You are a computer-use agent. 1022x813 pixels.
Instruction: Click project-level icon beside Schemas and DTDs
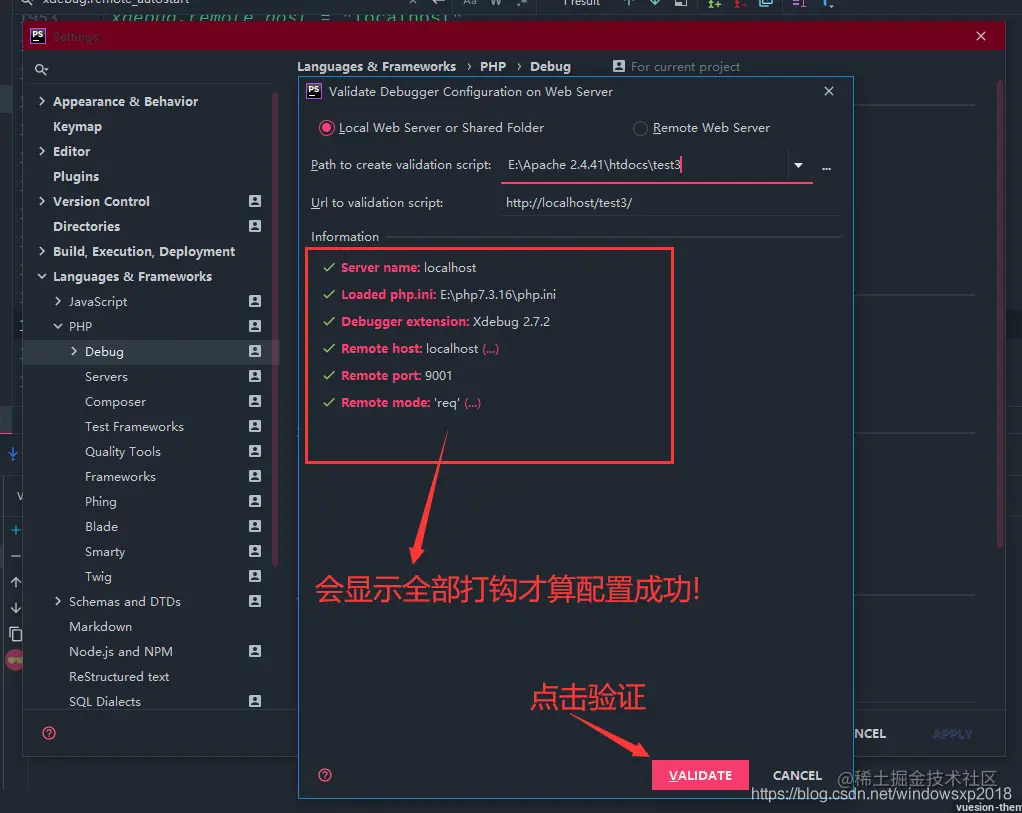[255, 601]
